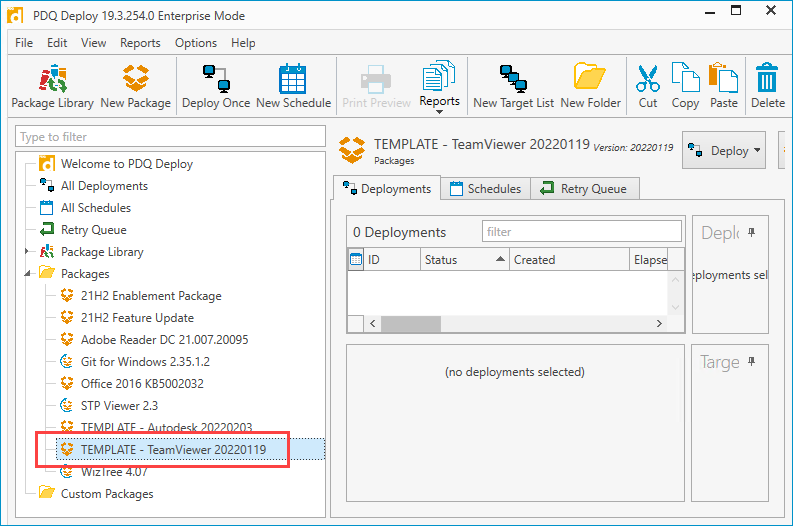Select TEMPLATE - TeamViewer 20220119 package
This screenshot has width=793, height=526.
point(173,450)
